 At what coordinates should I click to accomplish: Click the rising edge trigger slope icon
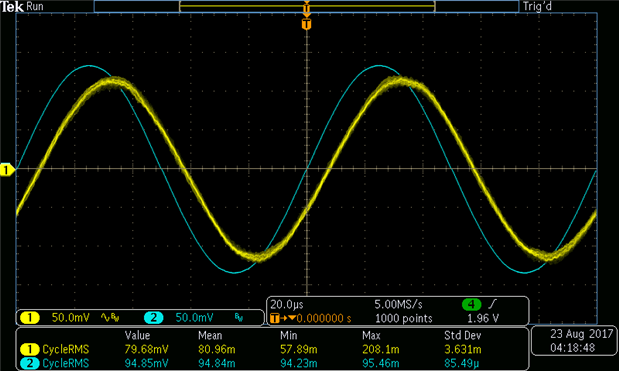coord(493,304)
